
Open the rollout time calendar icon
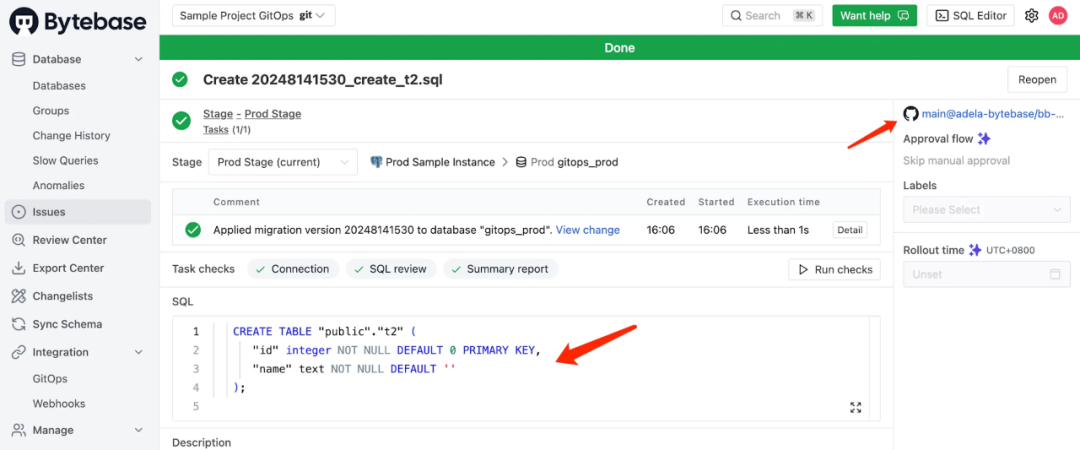click(1055, 274)
